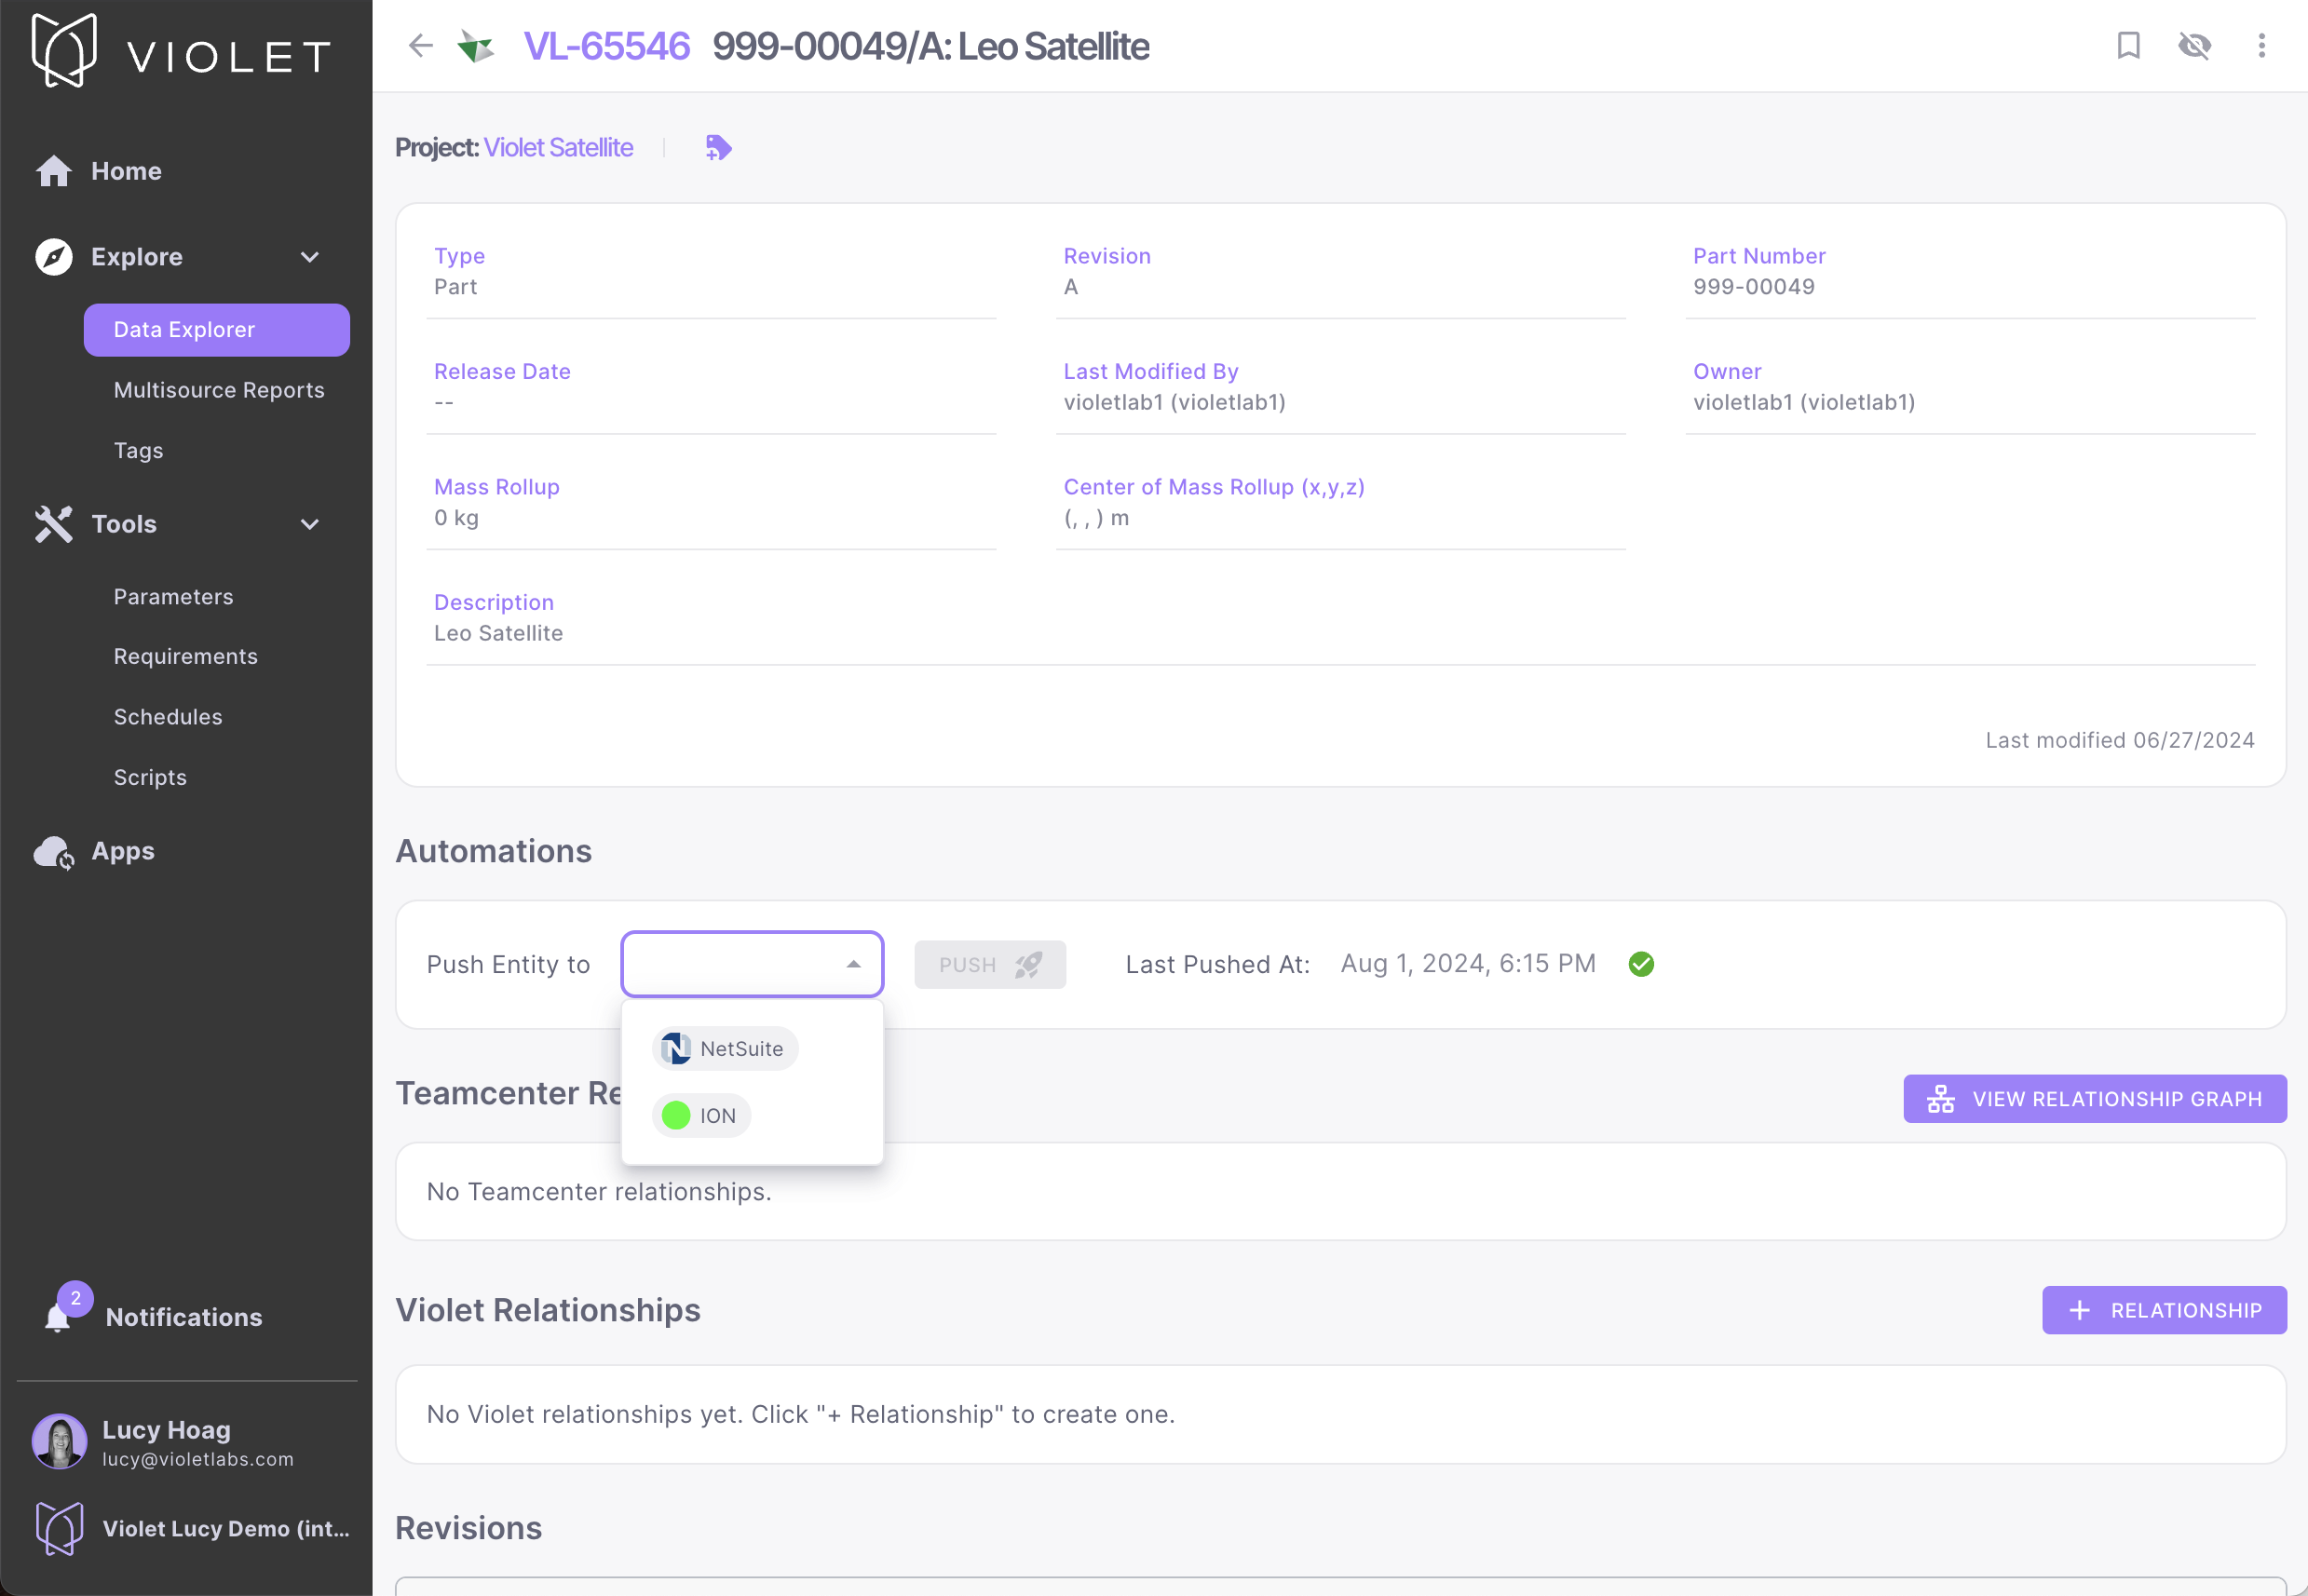Collapse the Tools section chevron

310,524
